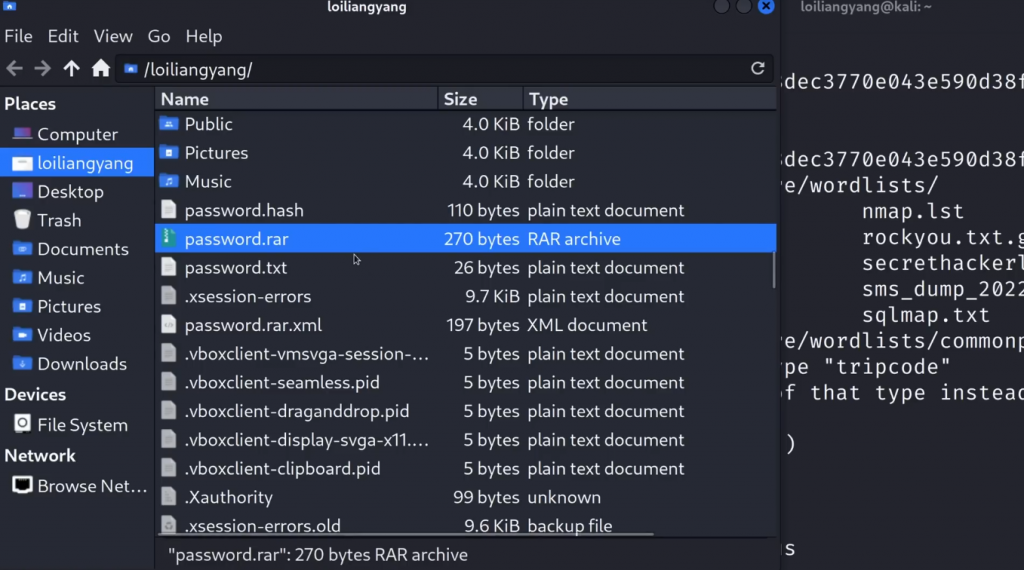
Task: Click the file list vertical scrollbar
Action: click(x=775, y=267)
